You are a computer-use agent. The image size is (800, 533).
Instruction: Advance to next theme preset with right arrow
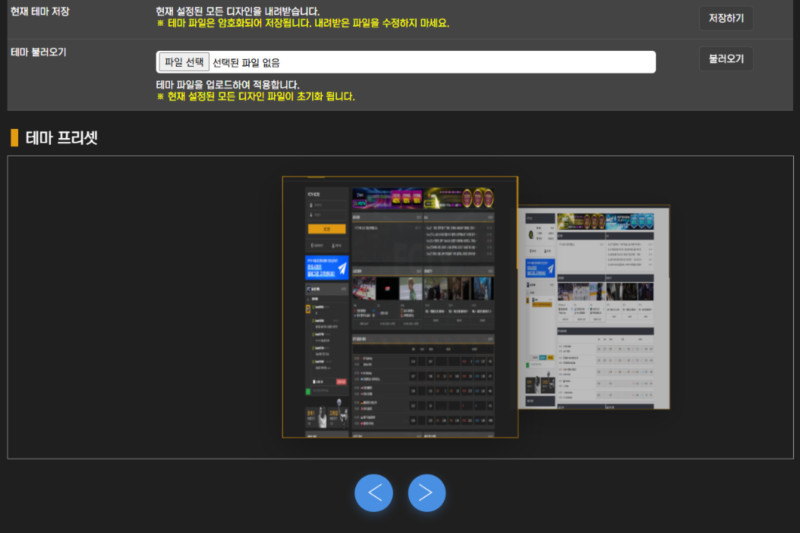click(x=426, y=492)
